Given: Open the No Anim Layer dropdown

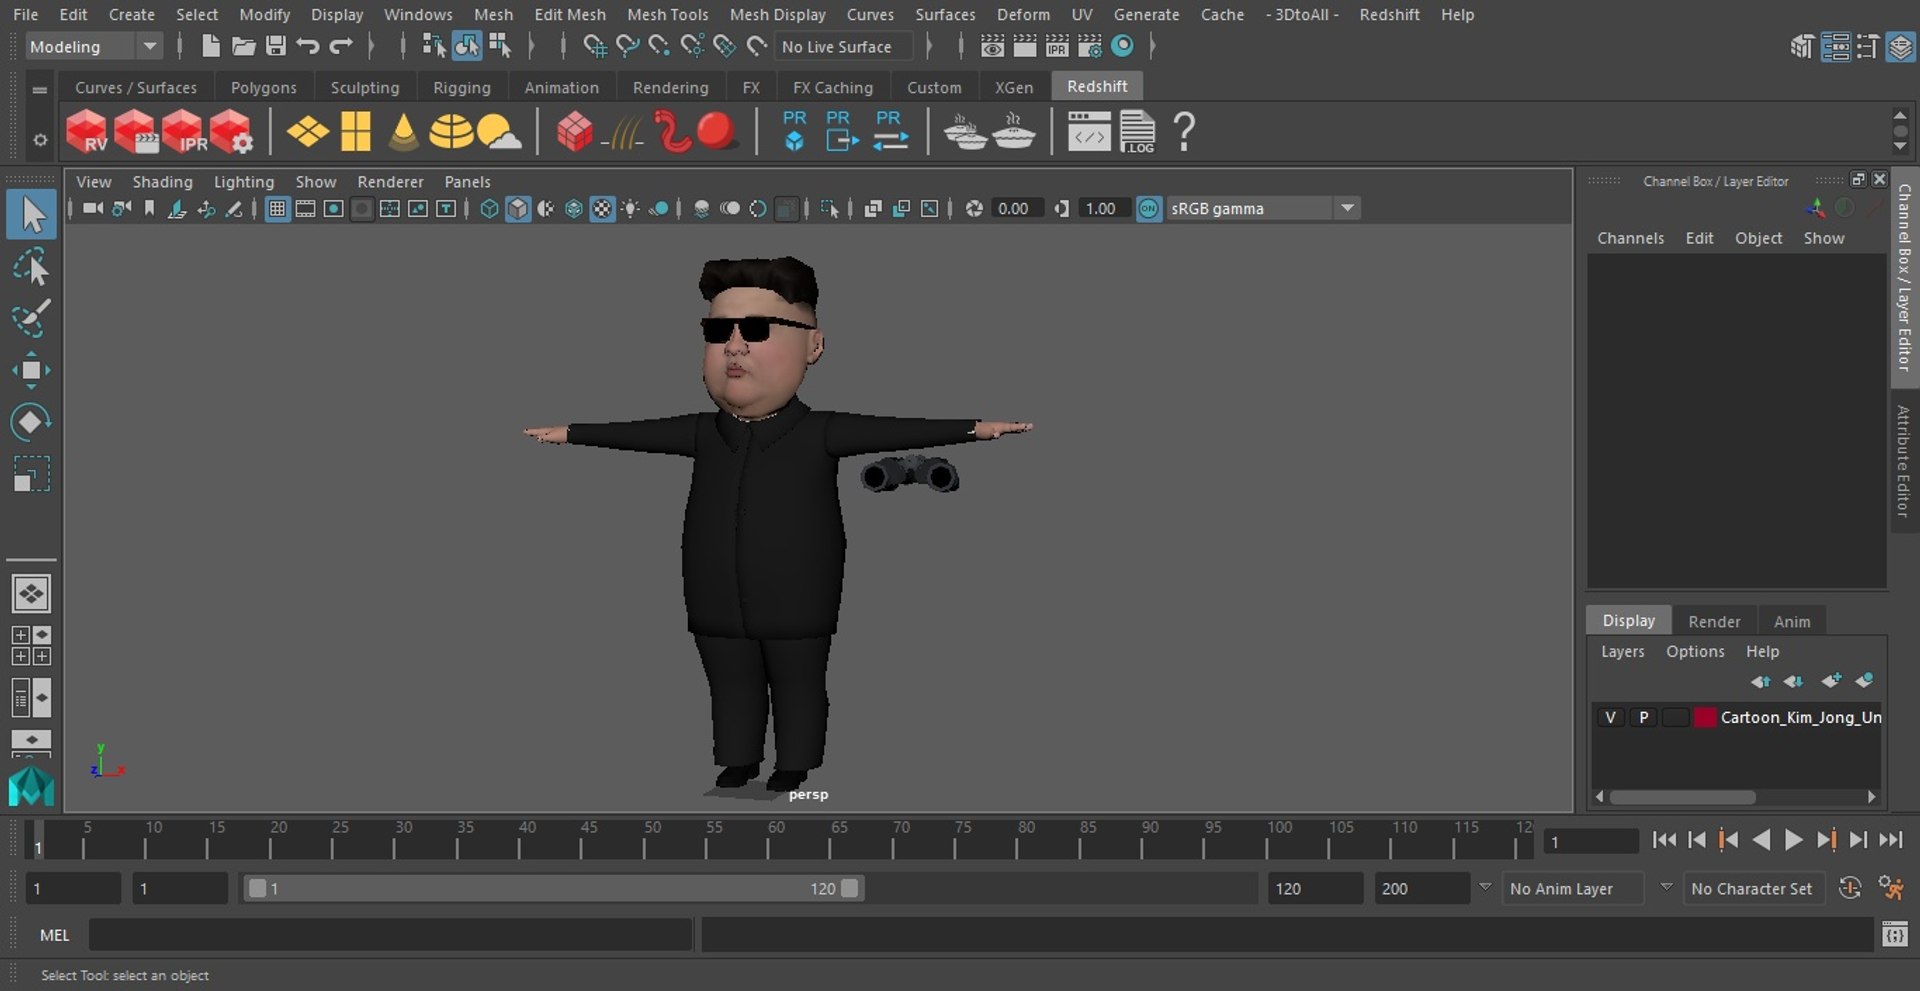Looking at the screenshot, I should coord(1574,888).
